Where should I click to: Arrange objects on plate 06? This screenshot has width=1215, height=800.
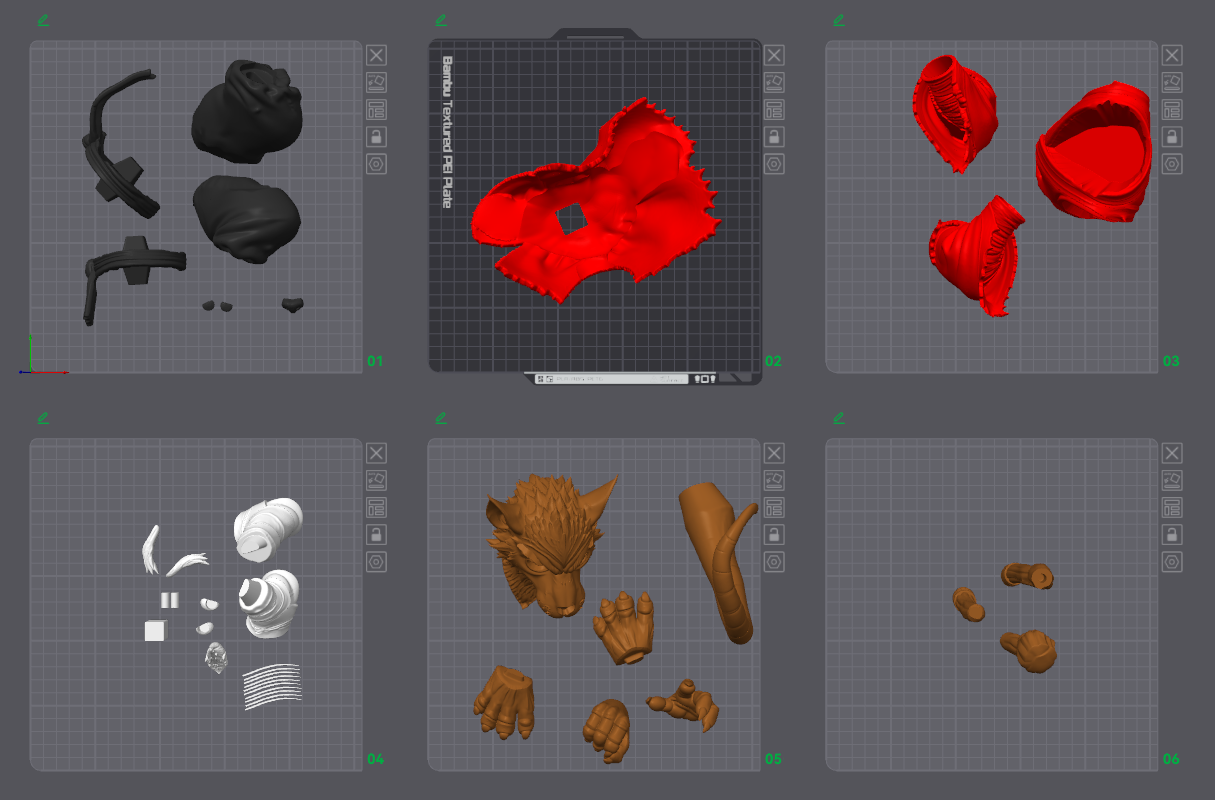(1172, 507)
